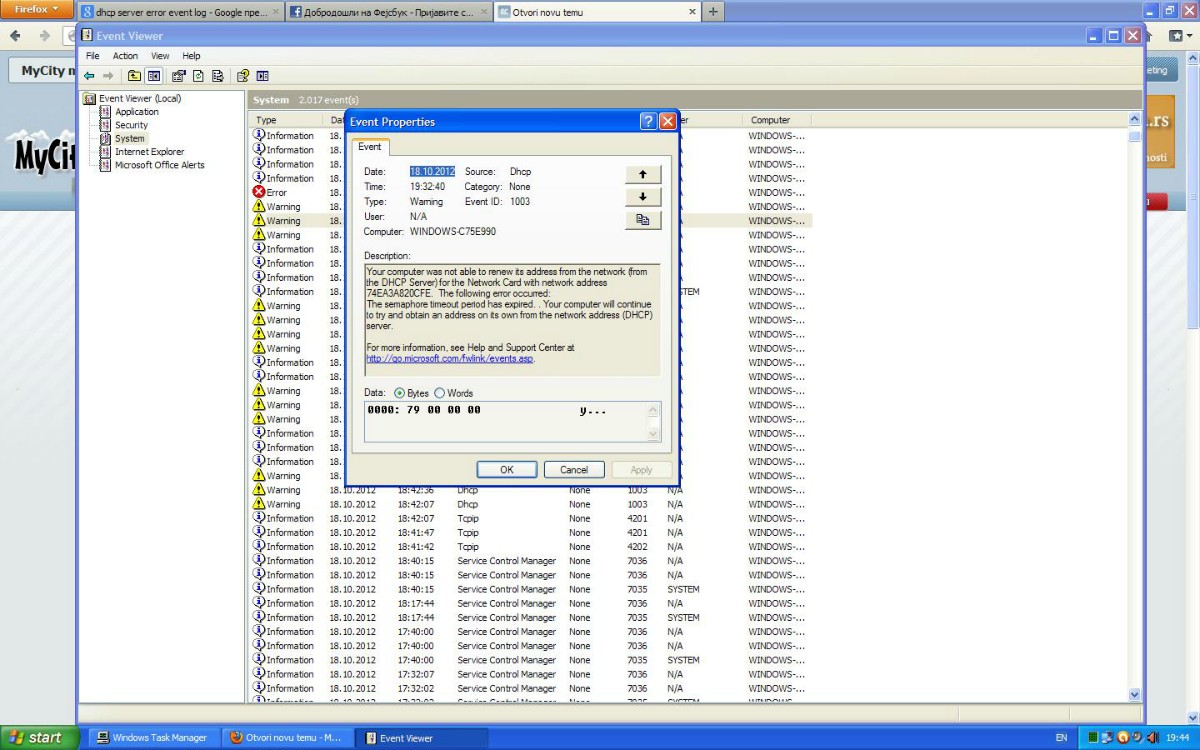Click the last toolbar icon after Help
Viewport: 1200px width, 750px height.
262,76
